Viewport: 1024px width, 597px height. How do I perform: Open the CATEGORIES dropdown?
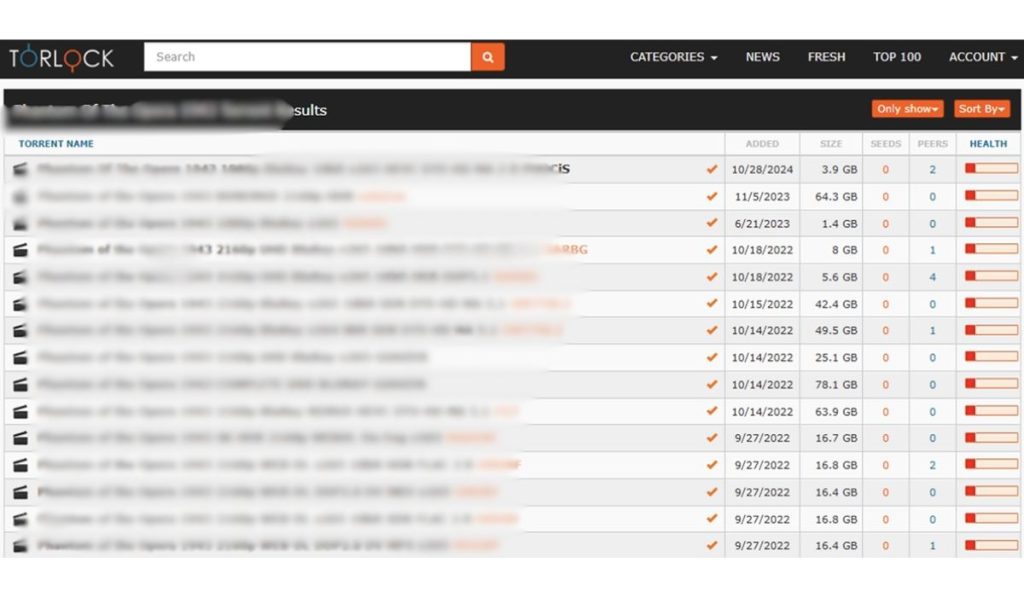point(672,57)
